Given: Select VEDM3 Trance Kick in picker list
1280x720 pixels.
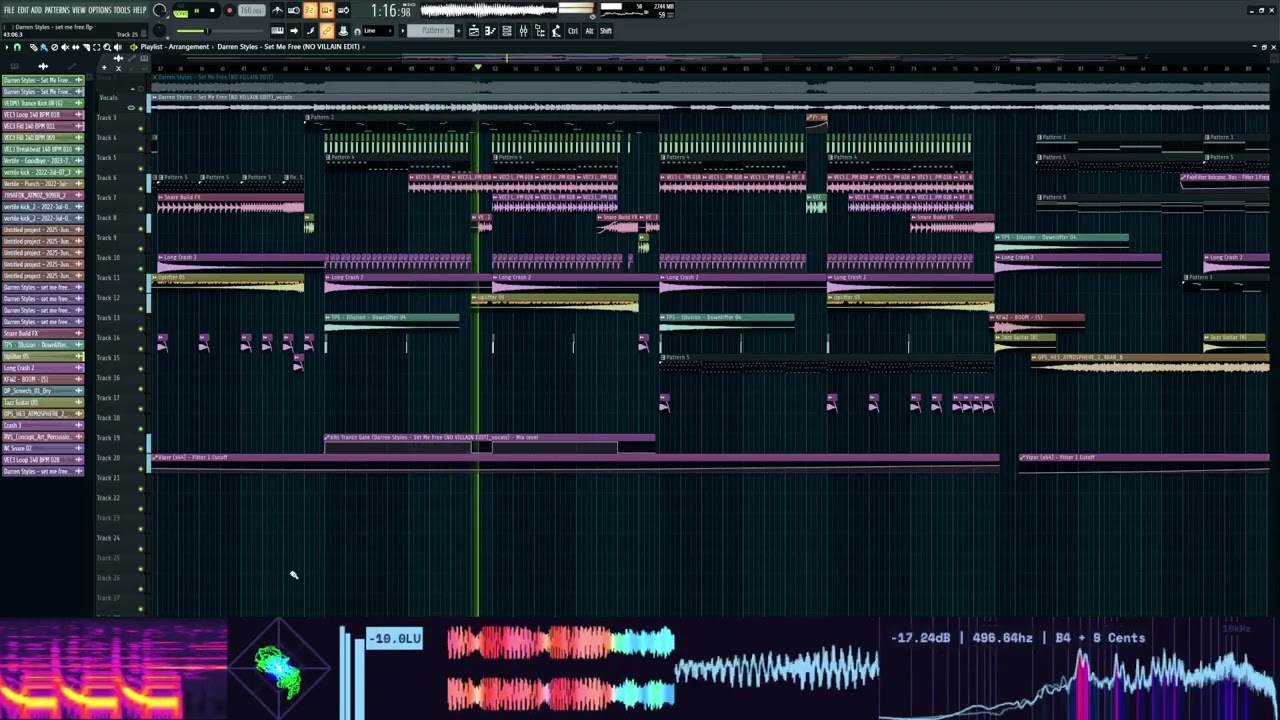Looking at the screenshot, I should [43, 103].
